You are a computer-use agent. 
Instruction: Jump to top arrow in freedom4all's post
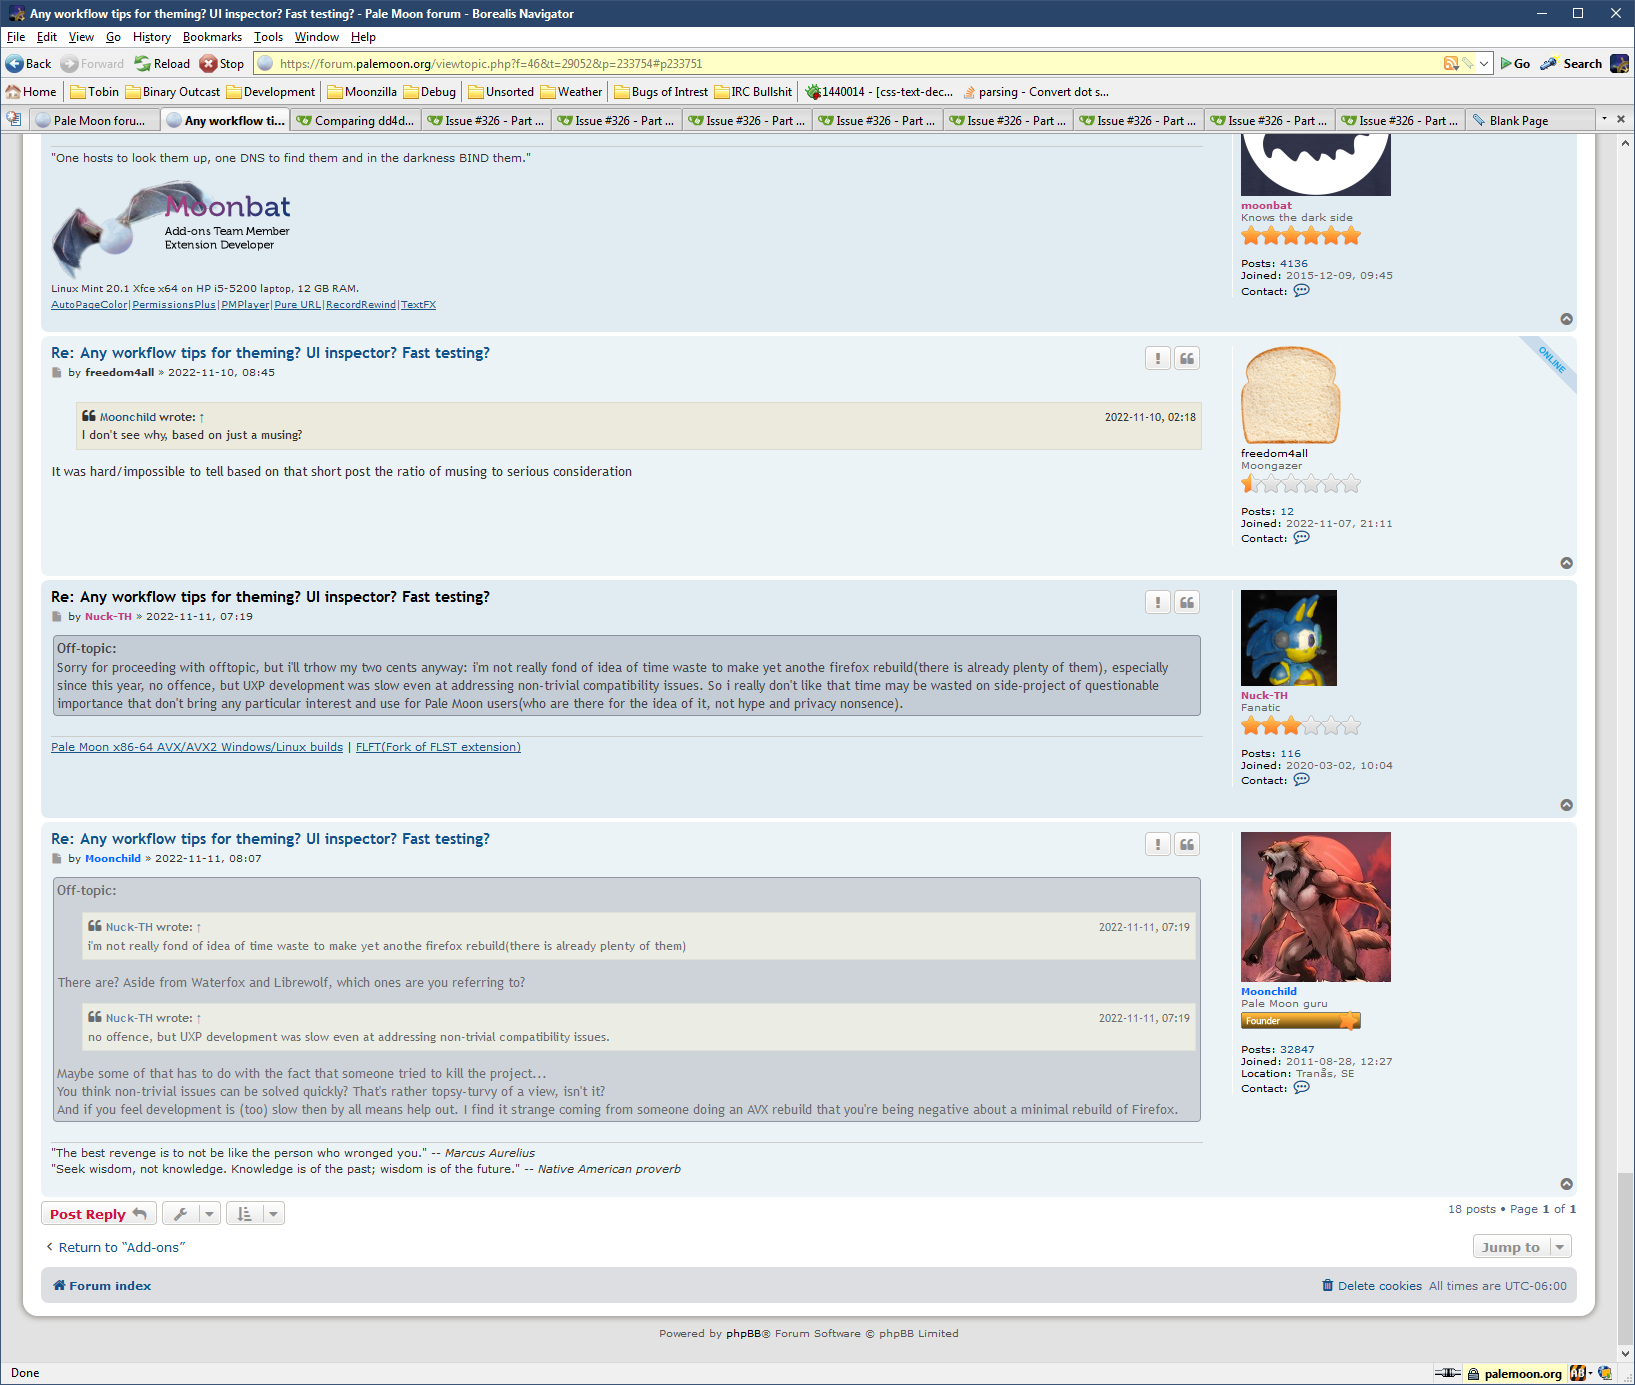[x=1567, y=563]
